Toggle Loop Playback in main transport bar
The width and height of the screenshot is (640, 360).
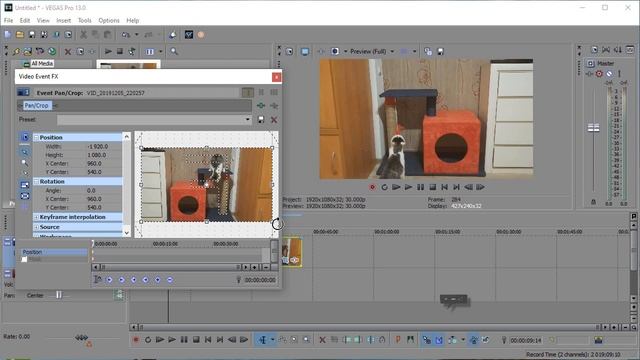[x=148, y=340]
